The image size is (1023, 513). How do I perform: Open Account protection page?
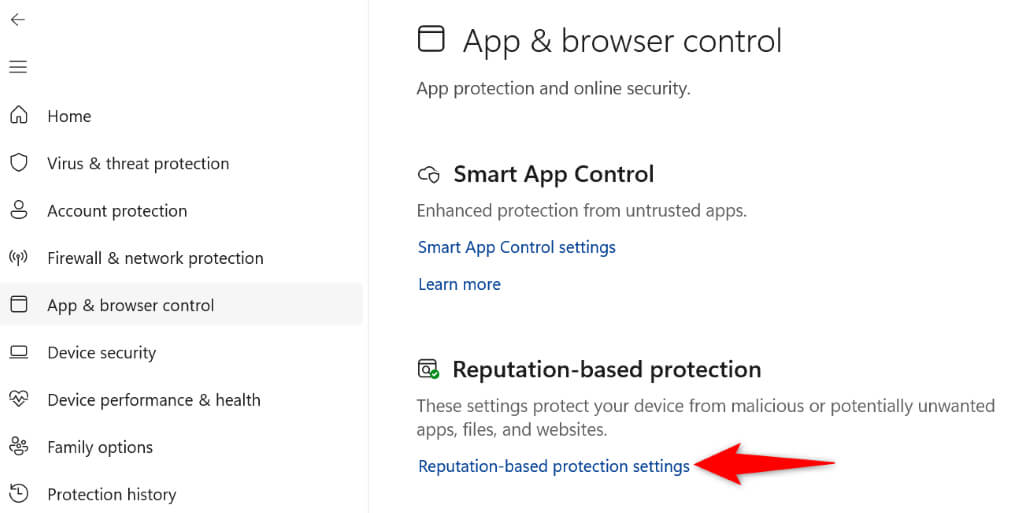coord(117,211)
